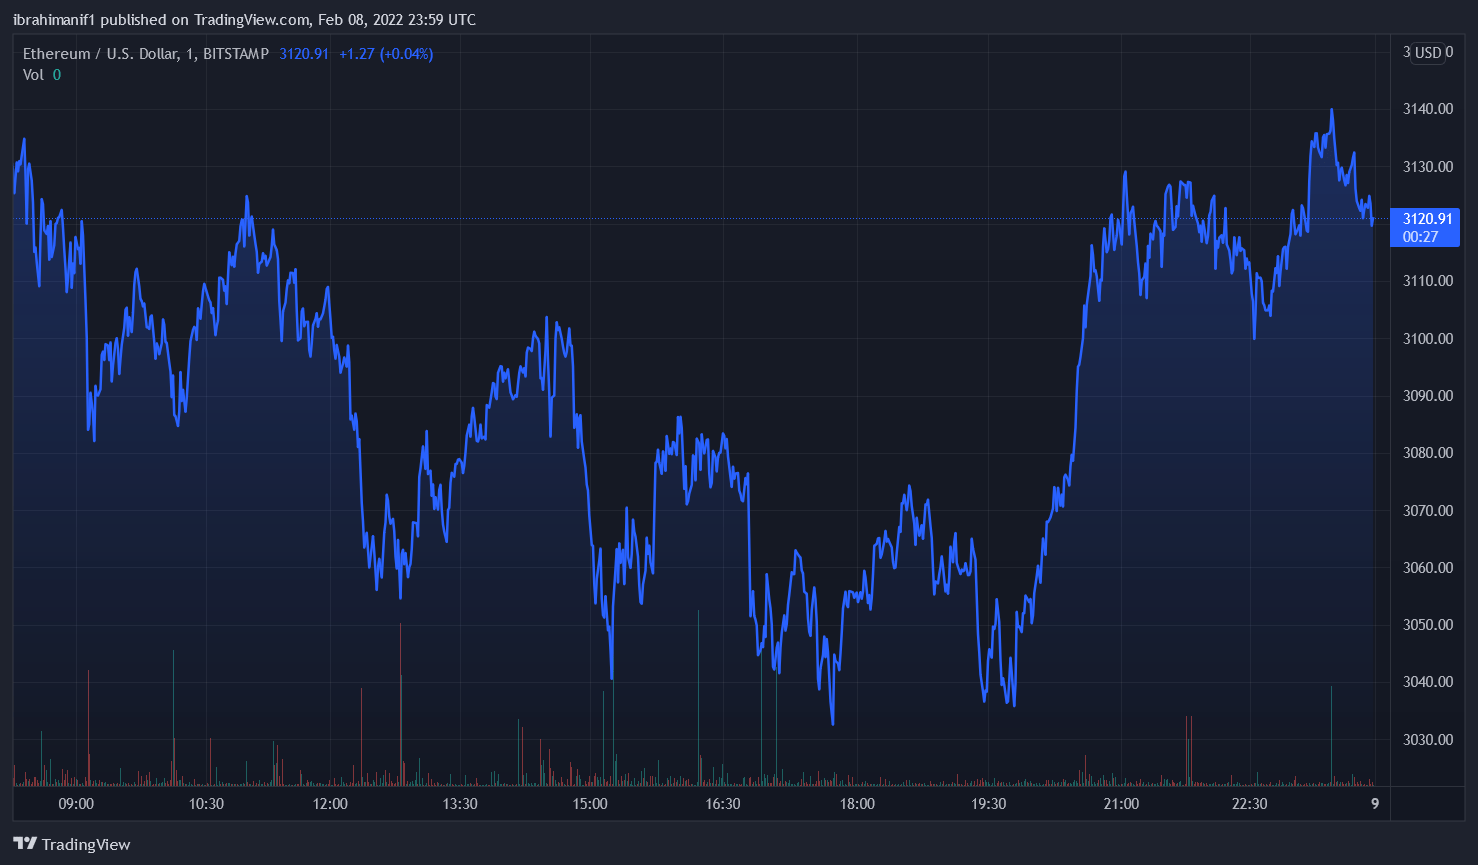Click the 12:00 time axis label
Screen dimensions: 1478x865
coord(330,804)
